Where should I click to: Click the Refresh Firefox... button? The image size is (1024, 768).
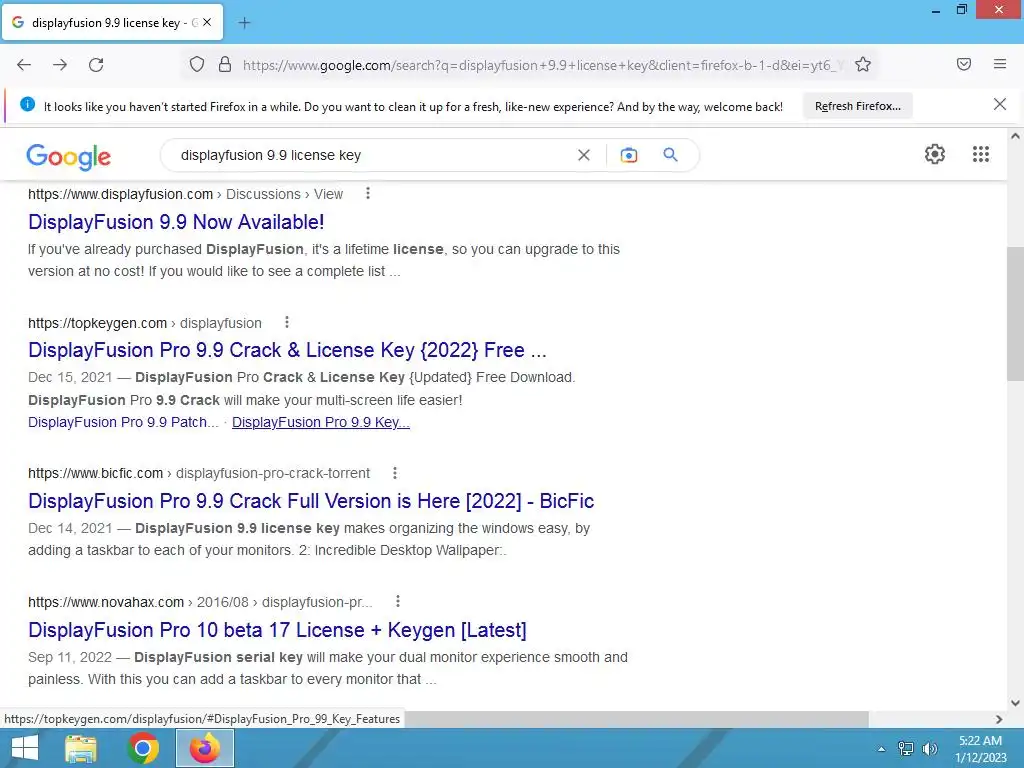click(857, 106)
